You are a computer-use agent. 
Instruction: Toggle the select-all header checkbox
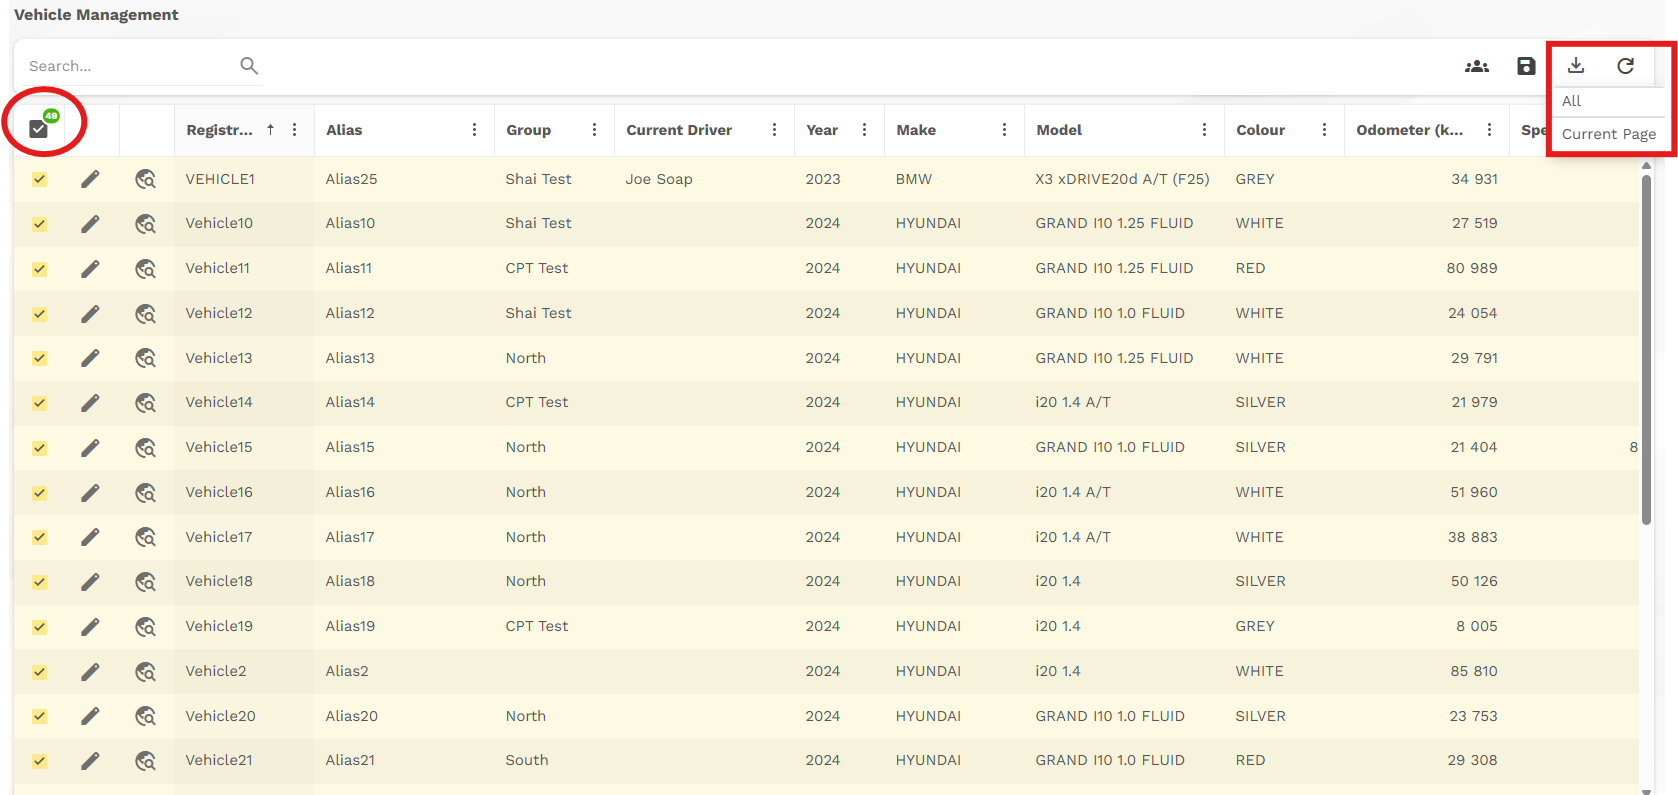click(39, 129)
